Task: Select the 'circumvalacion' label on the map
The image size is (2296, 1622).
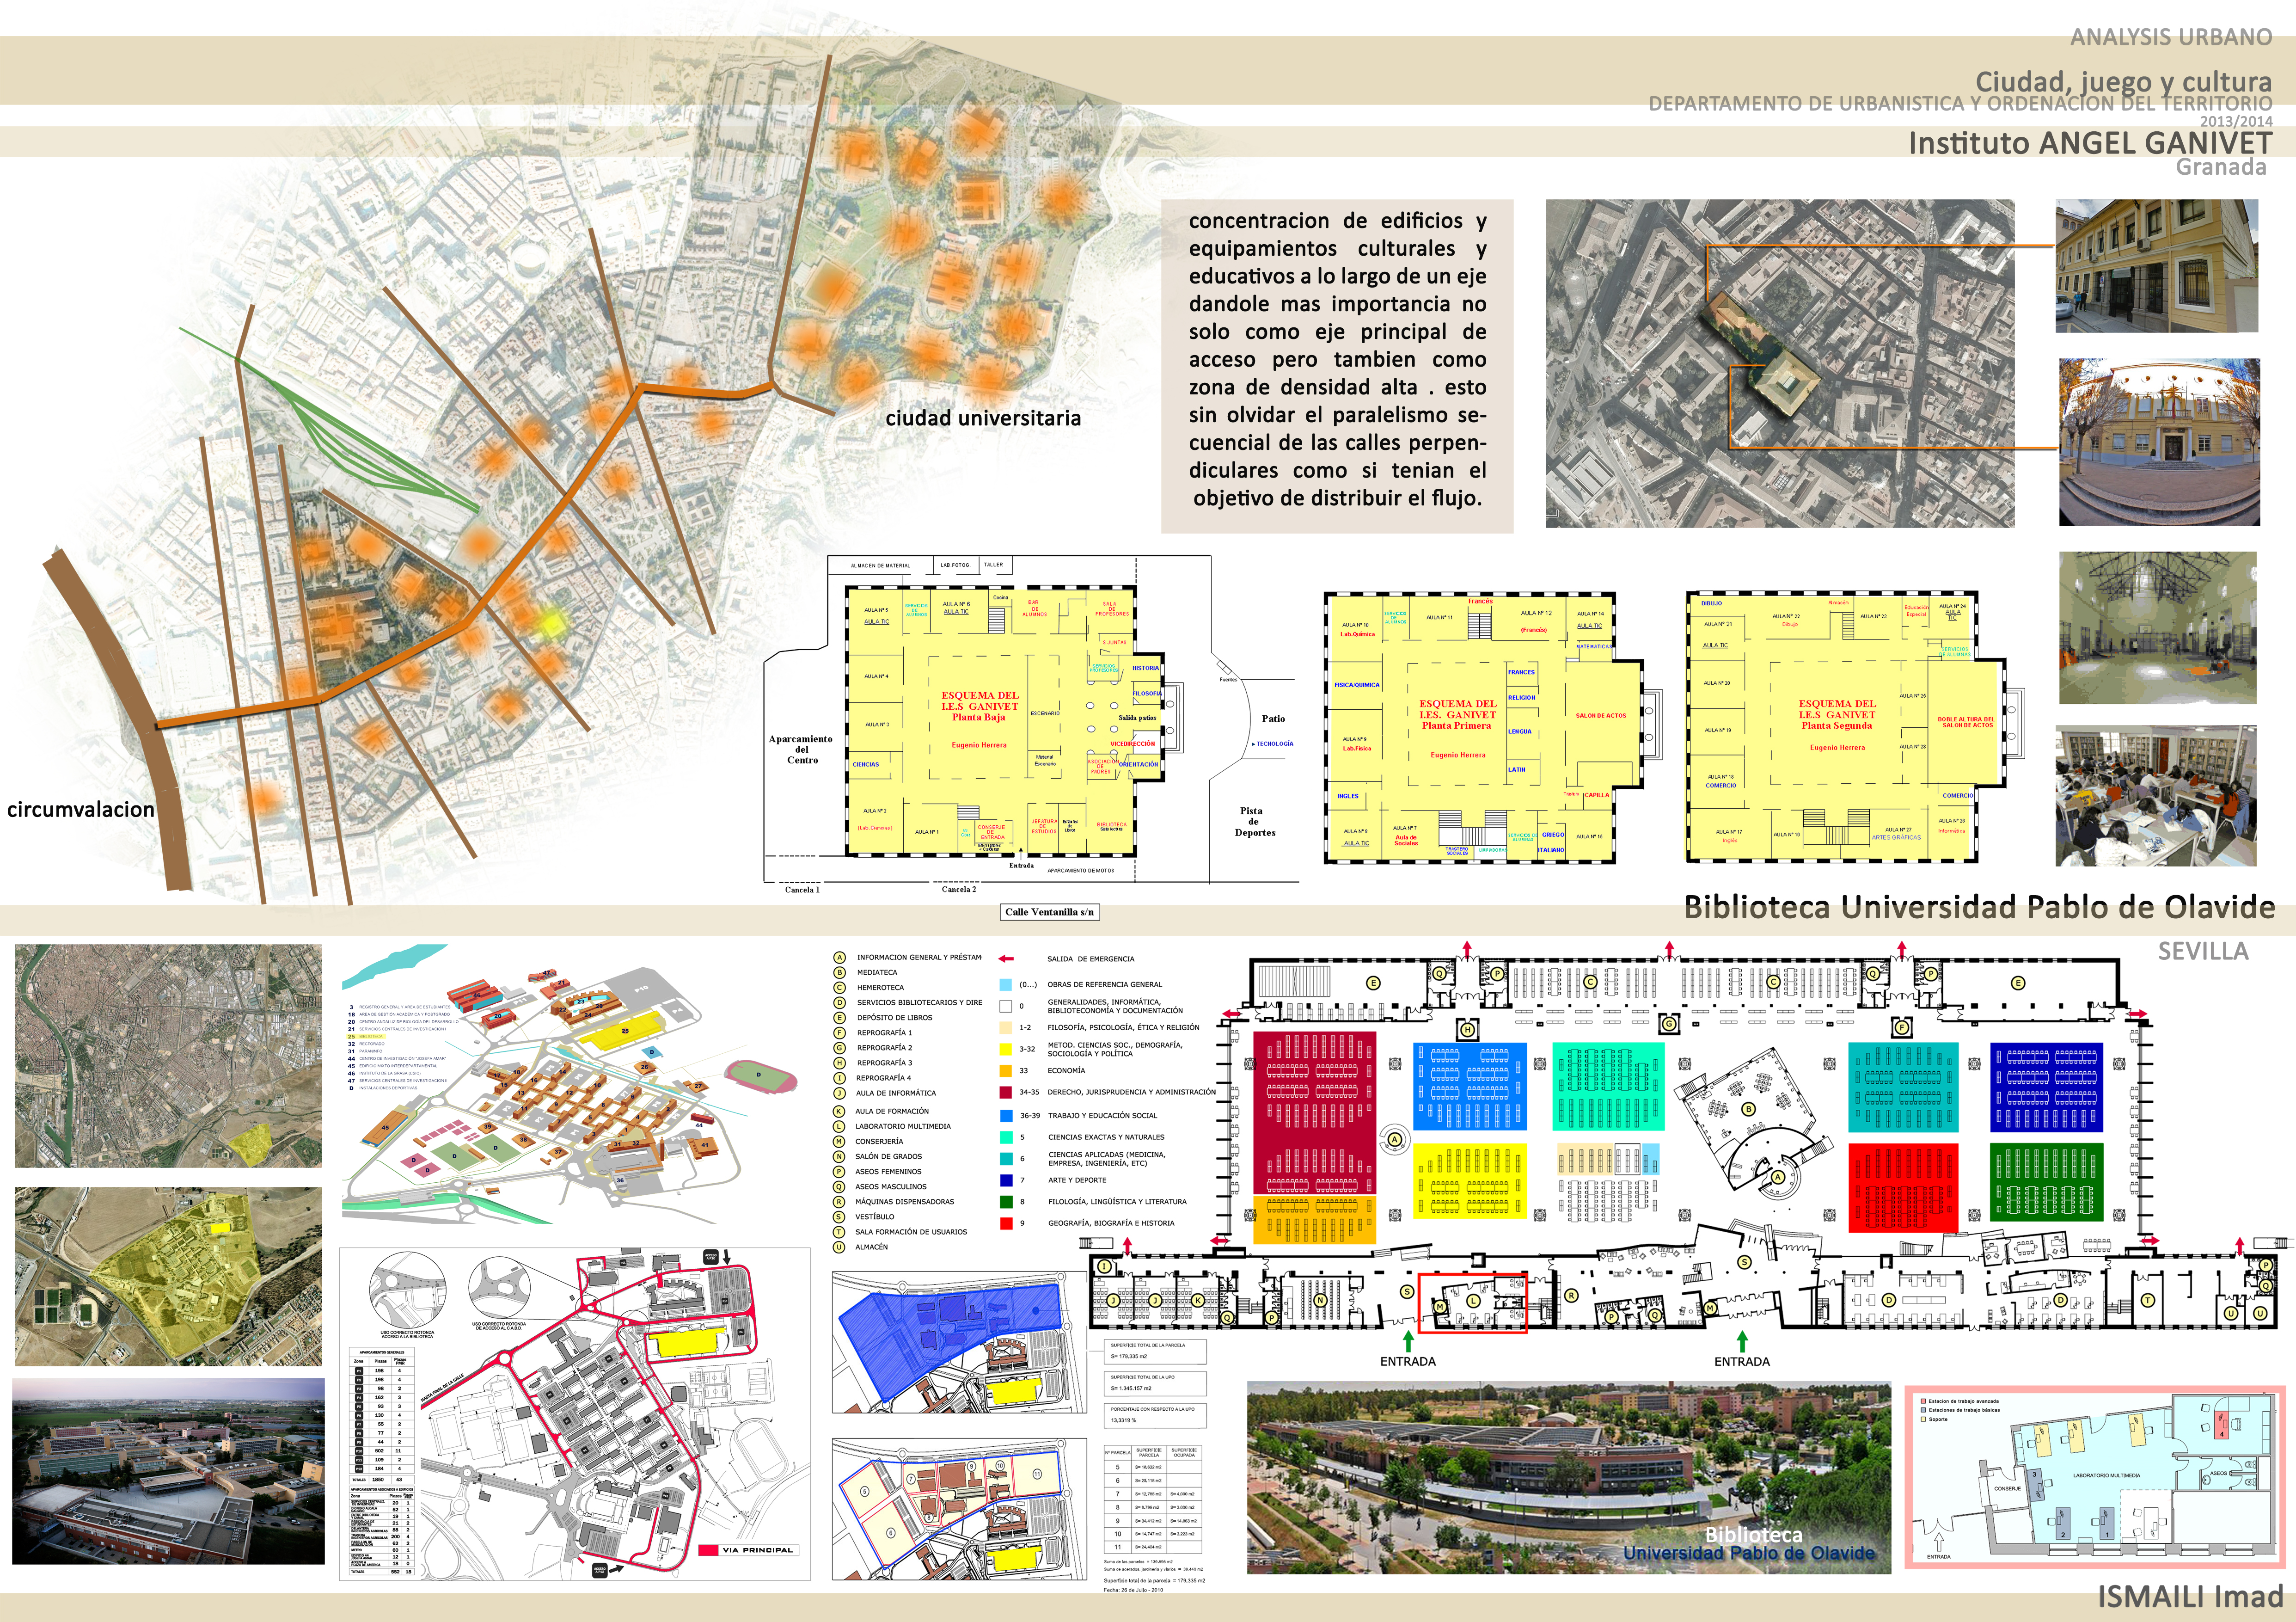Action: [81, 809]
